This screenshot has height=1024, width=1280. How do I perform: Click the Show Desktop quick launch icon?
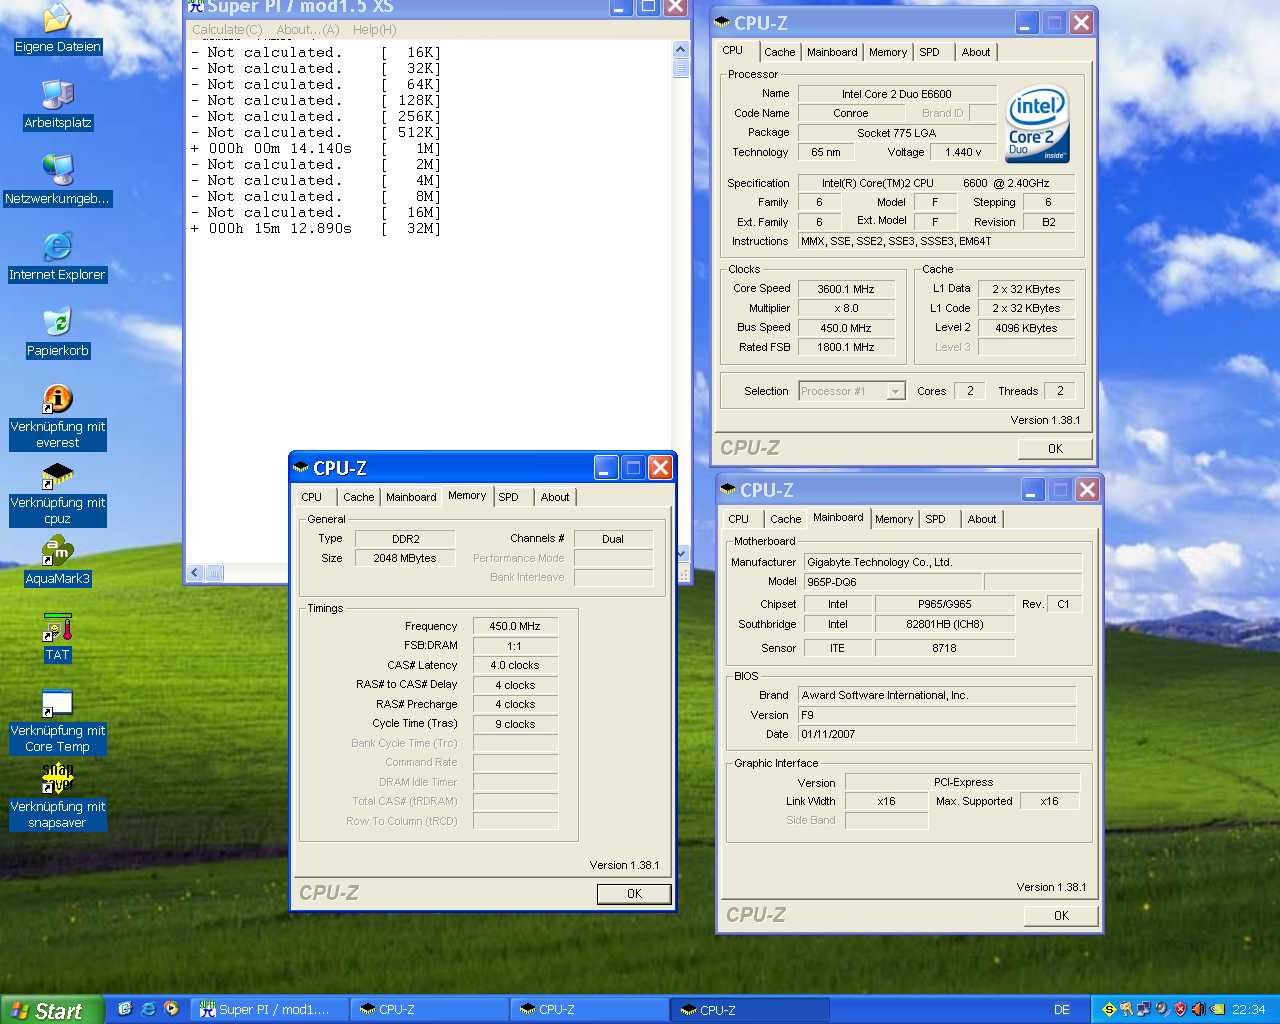coord(125,1009)
